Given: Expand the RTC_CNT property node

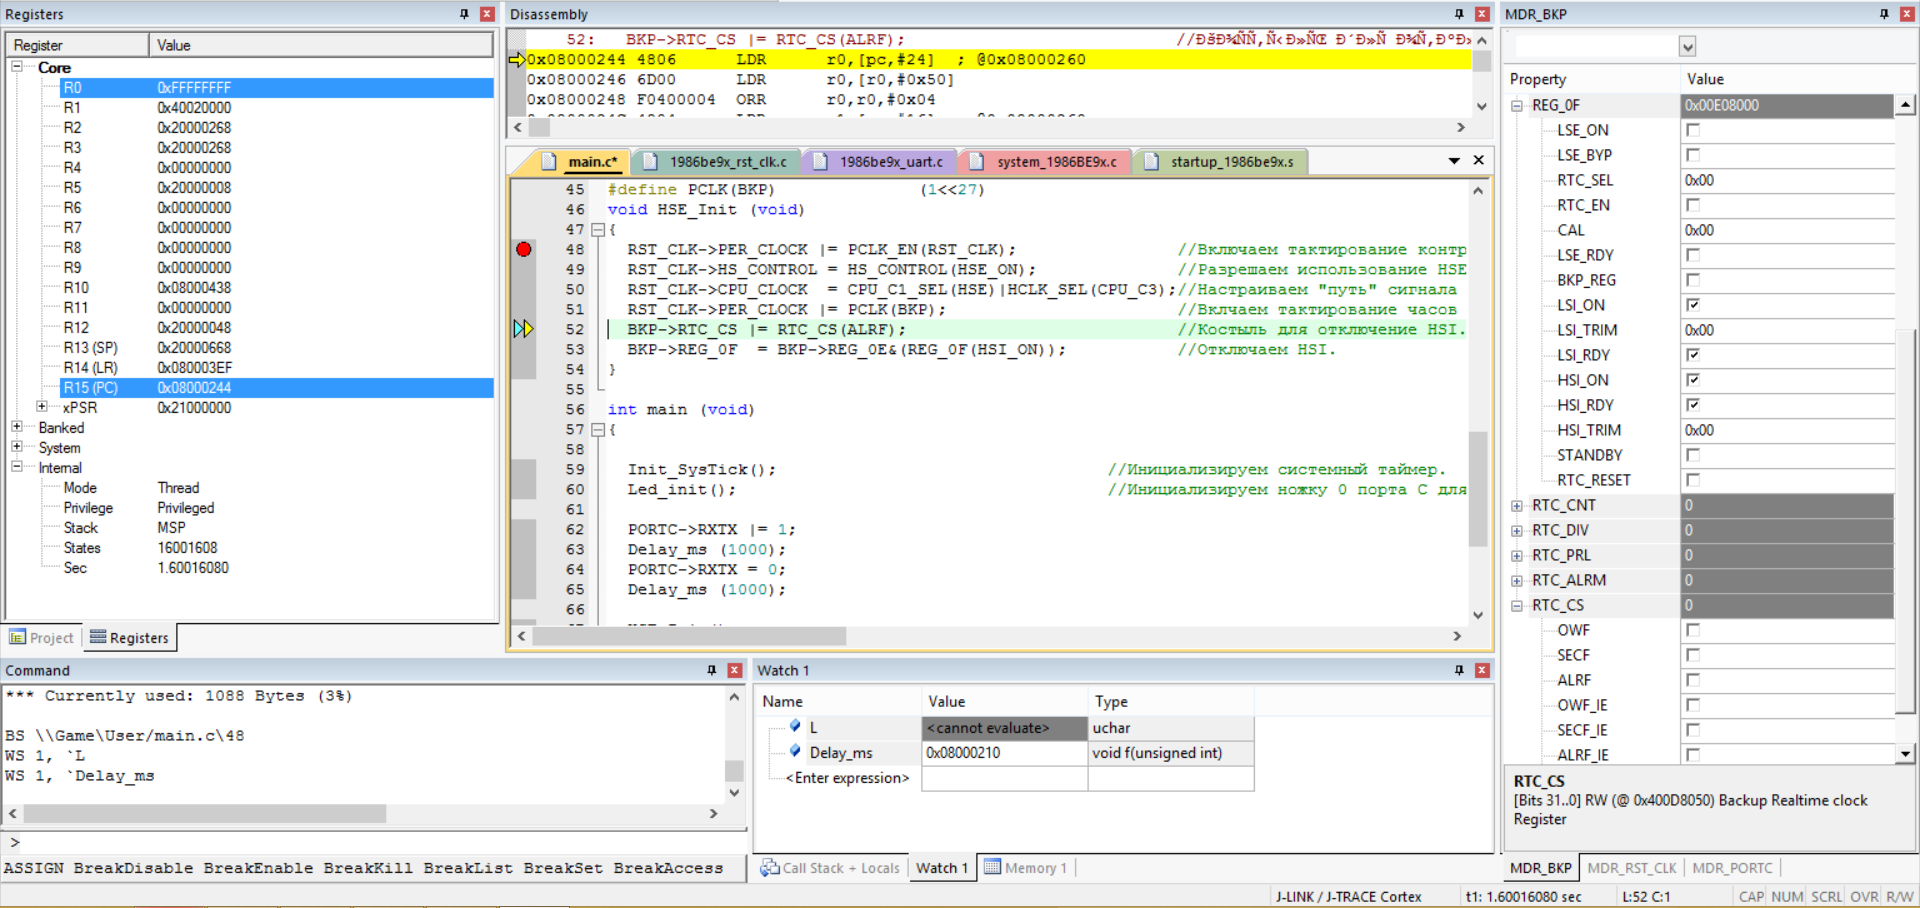Looking at the screenshot, I should point(1517,506).
